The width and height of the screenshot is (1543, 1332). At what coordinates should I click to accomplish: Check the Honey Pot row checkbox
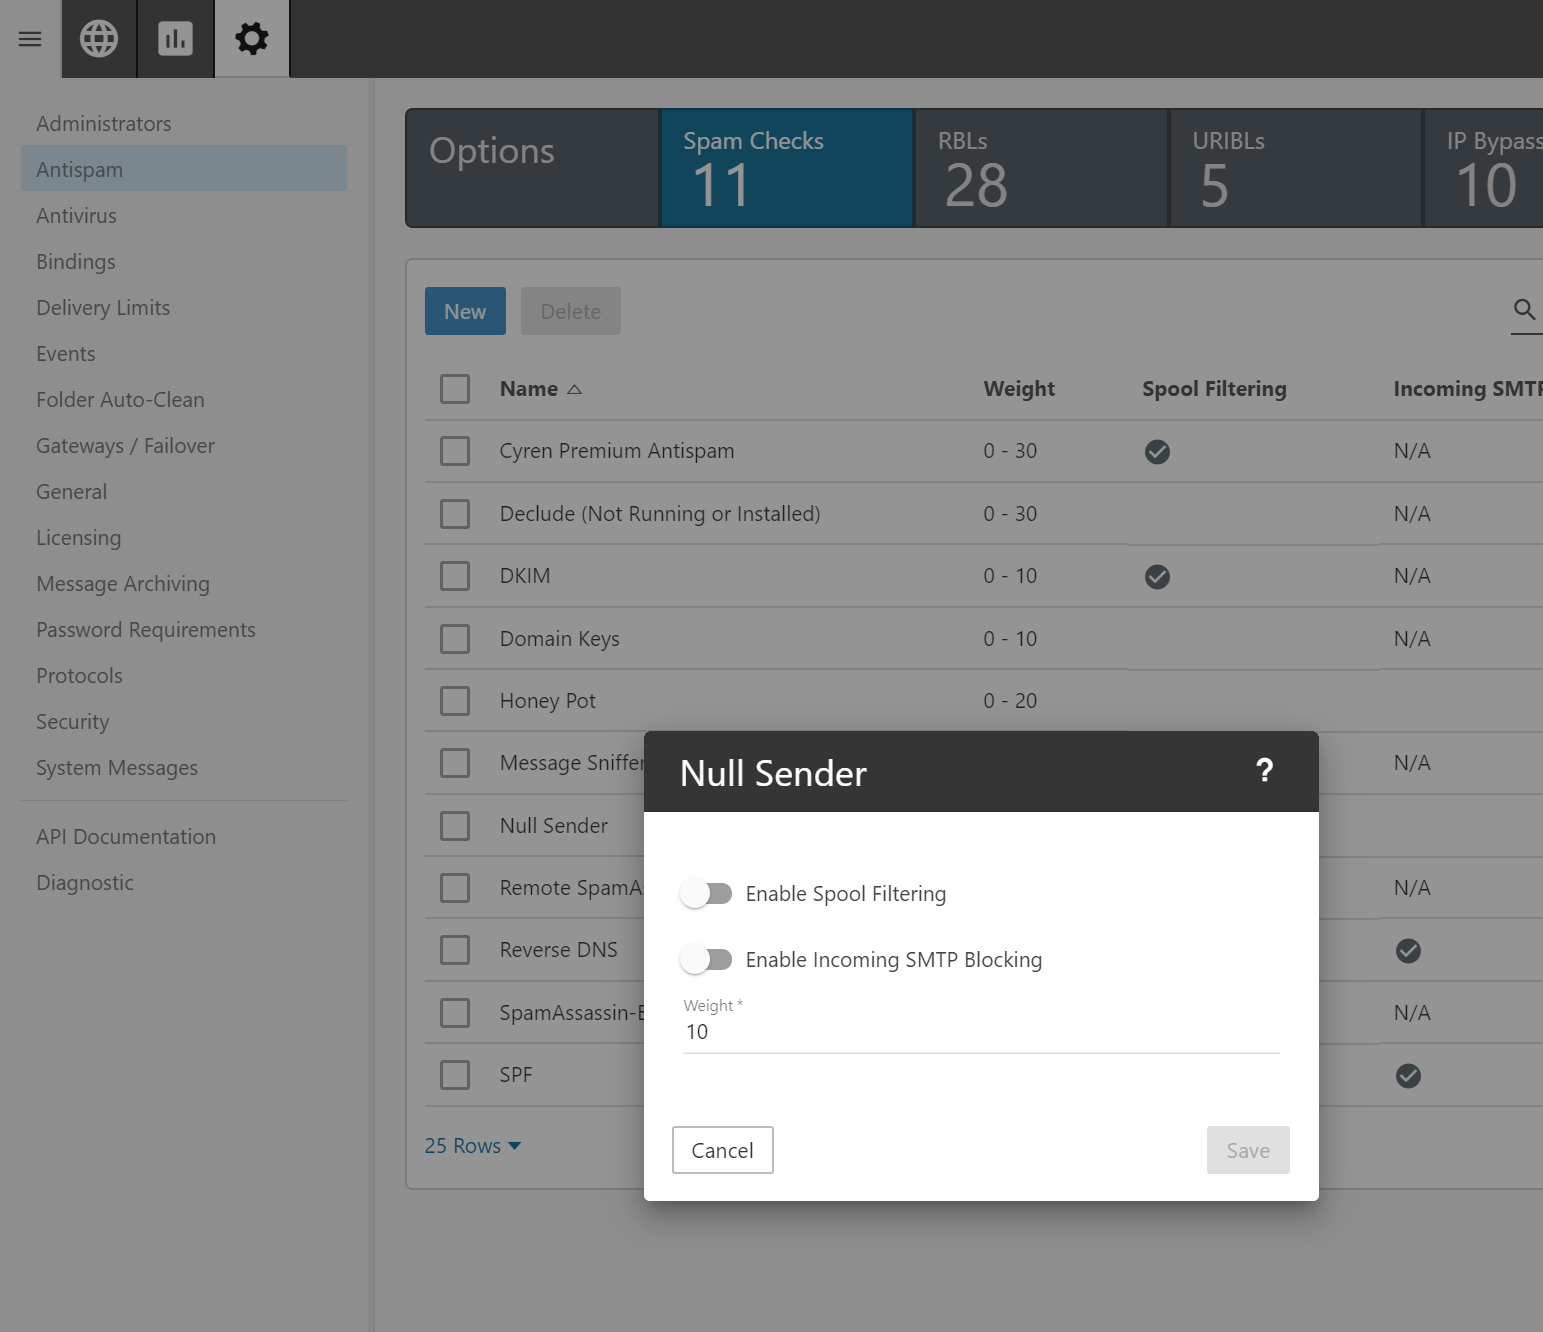[455, 701]
